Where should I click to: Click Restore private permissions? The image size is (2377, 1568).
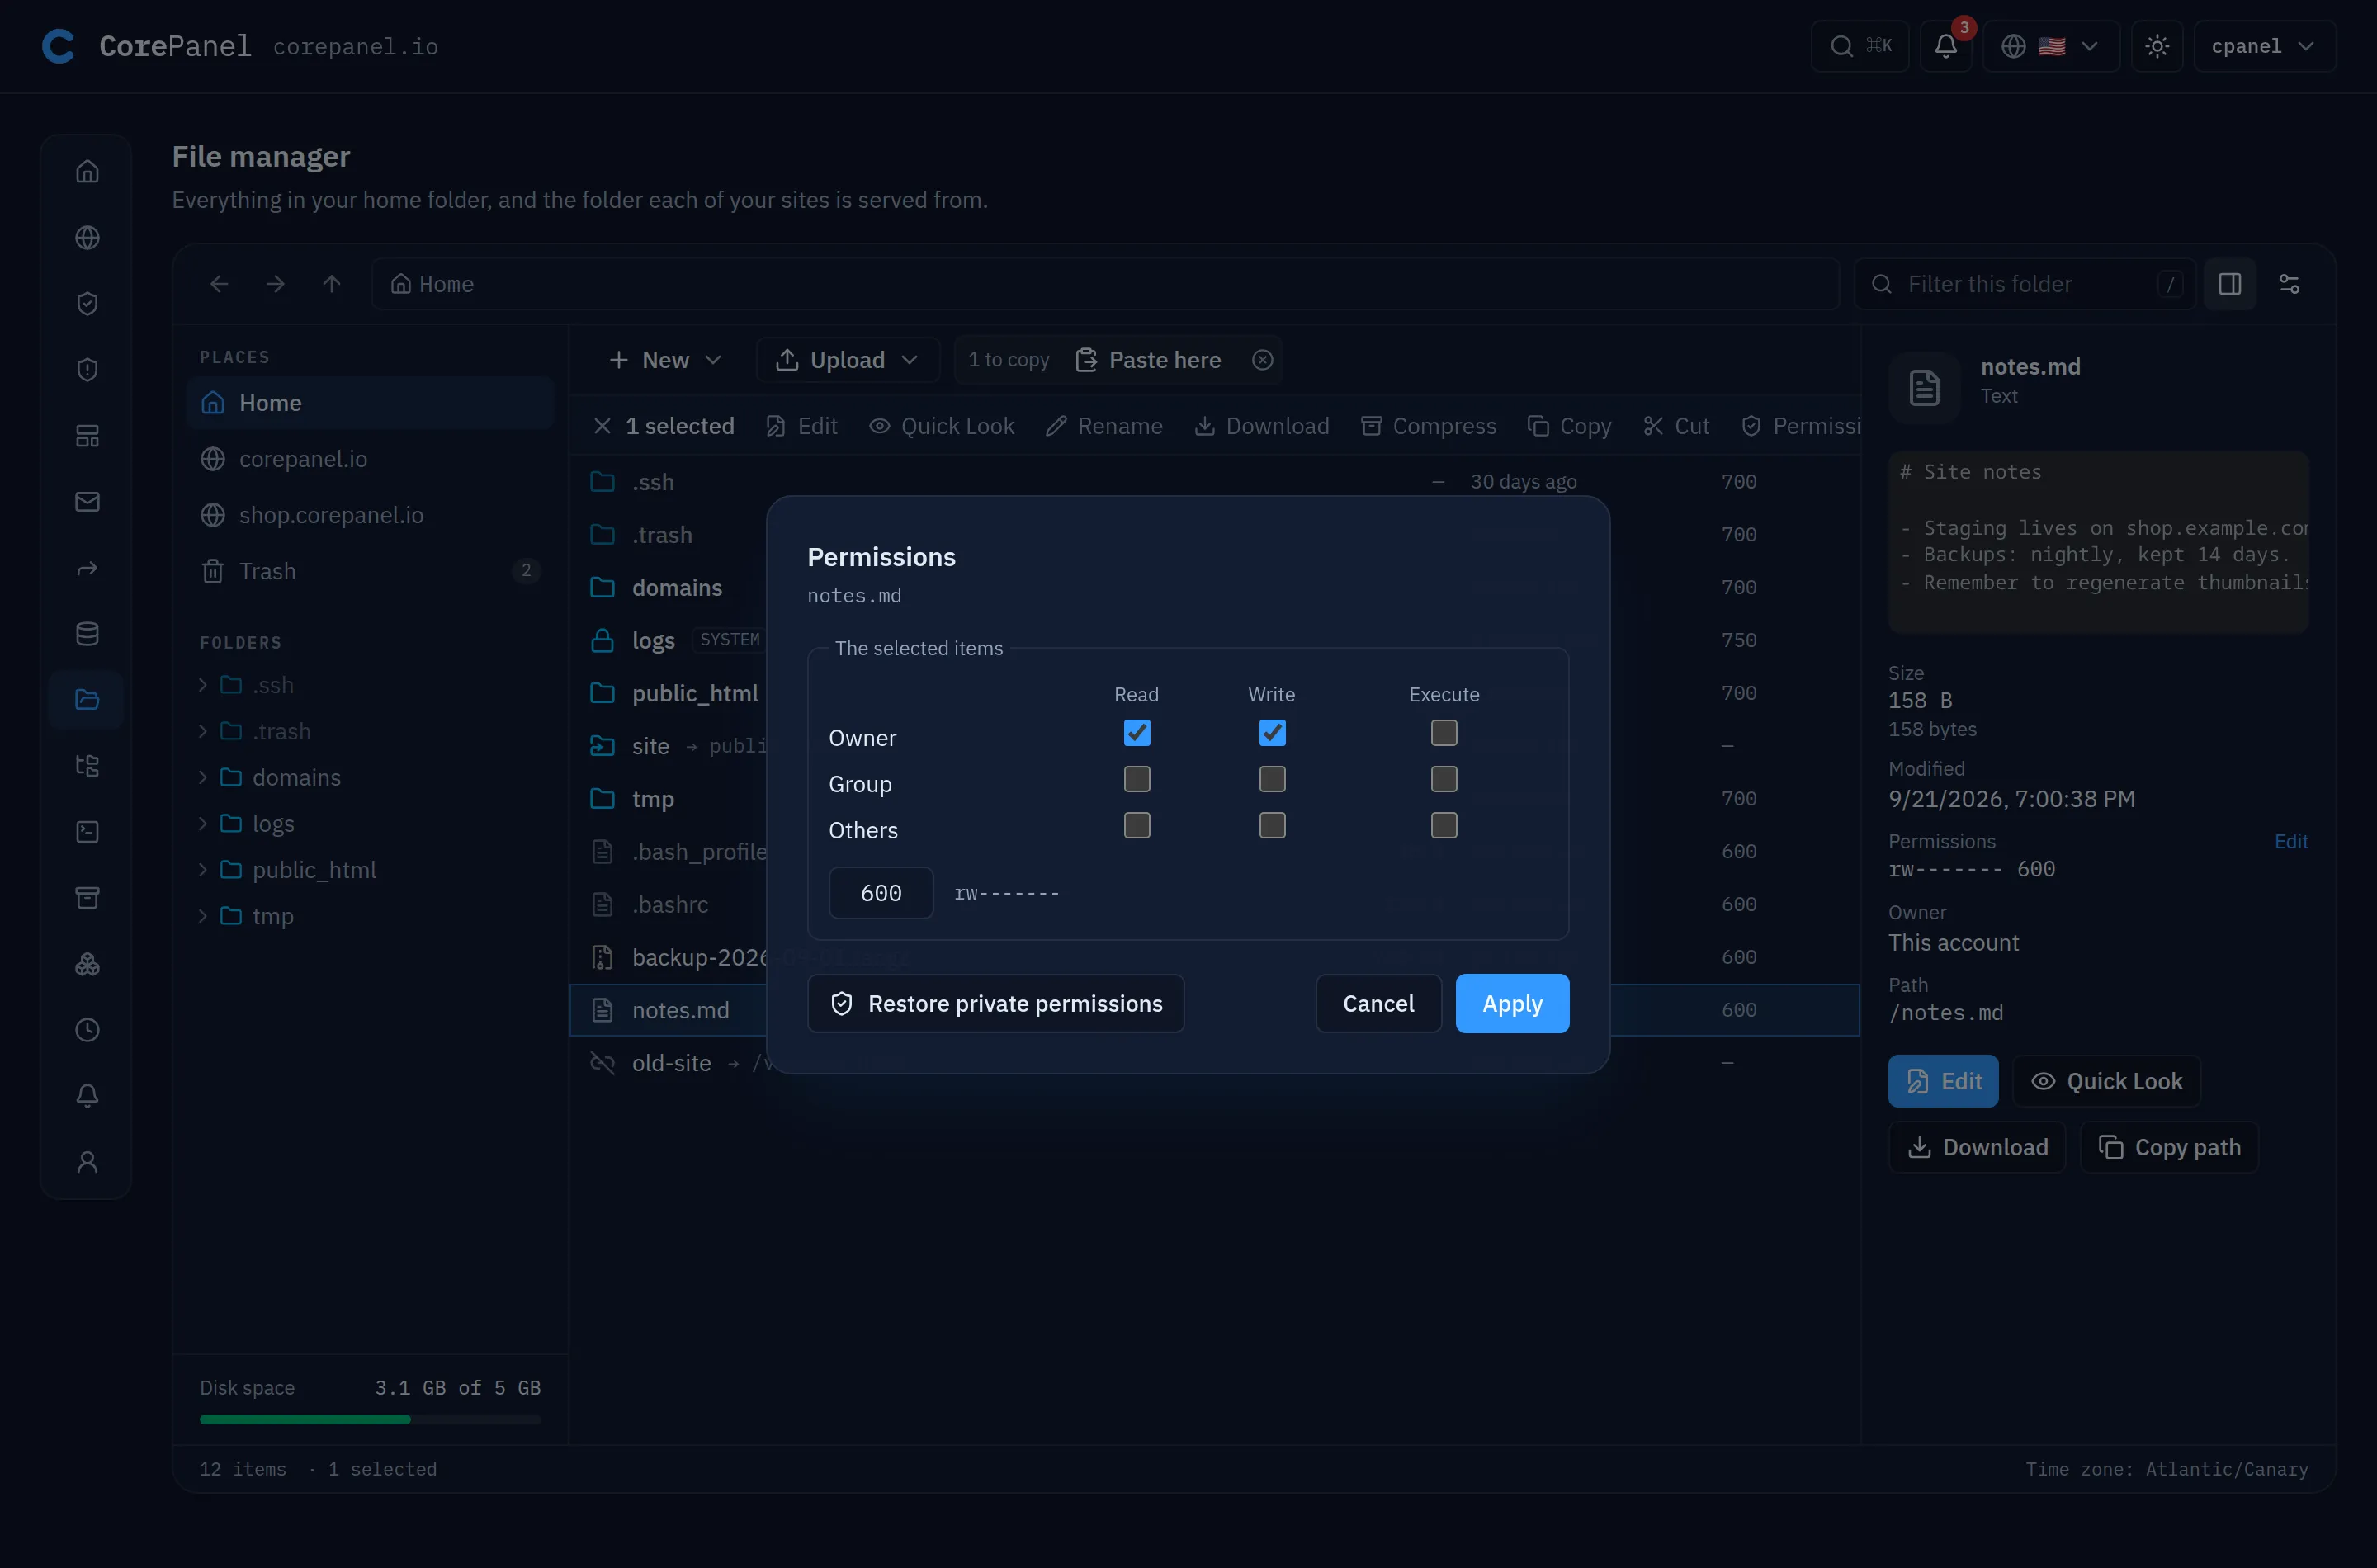(x=996, y=1003)
